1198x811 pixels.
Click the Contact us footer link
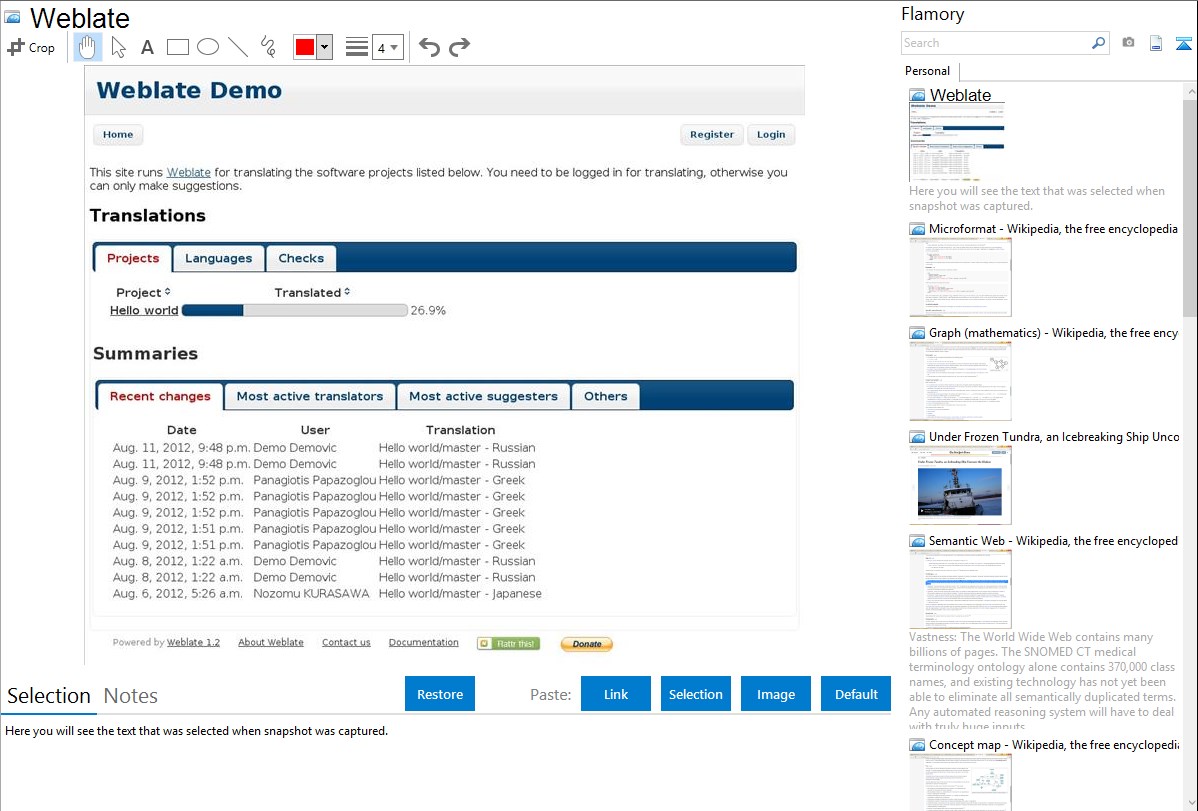(346, 643)
